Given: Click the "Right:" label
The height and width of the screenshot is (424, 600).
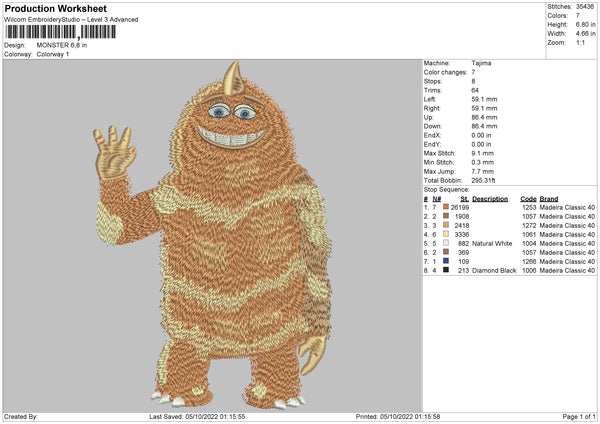Looking at the screenshot, I should click(x=432, y=108).
